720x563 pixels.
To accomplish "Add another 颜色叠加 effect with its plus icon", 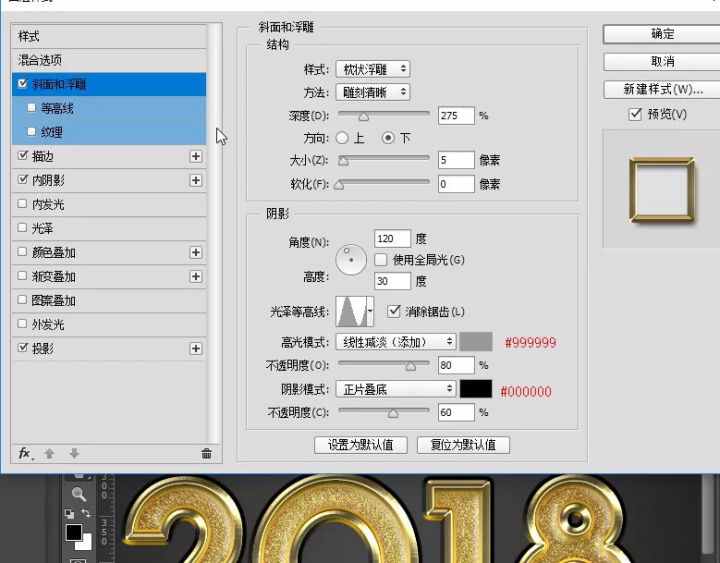I will point(196,252).
